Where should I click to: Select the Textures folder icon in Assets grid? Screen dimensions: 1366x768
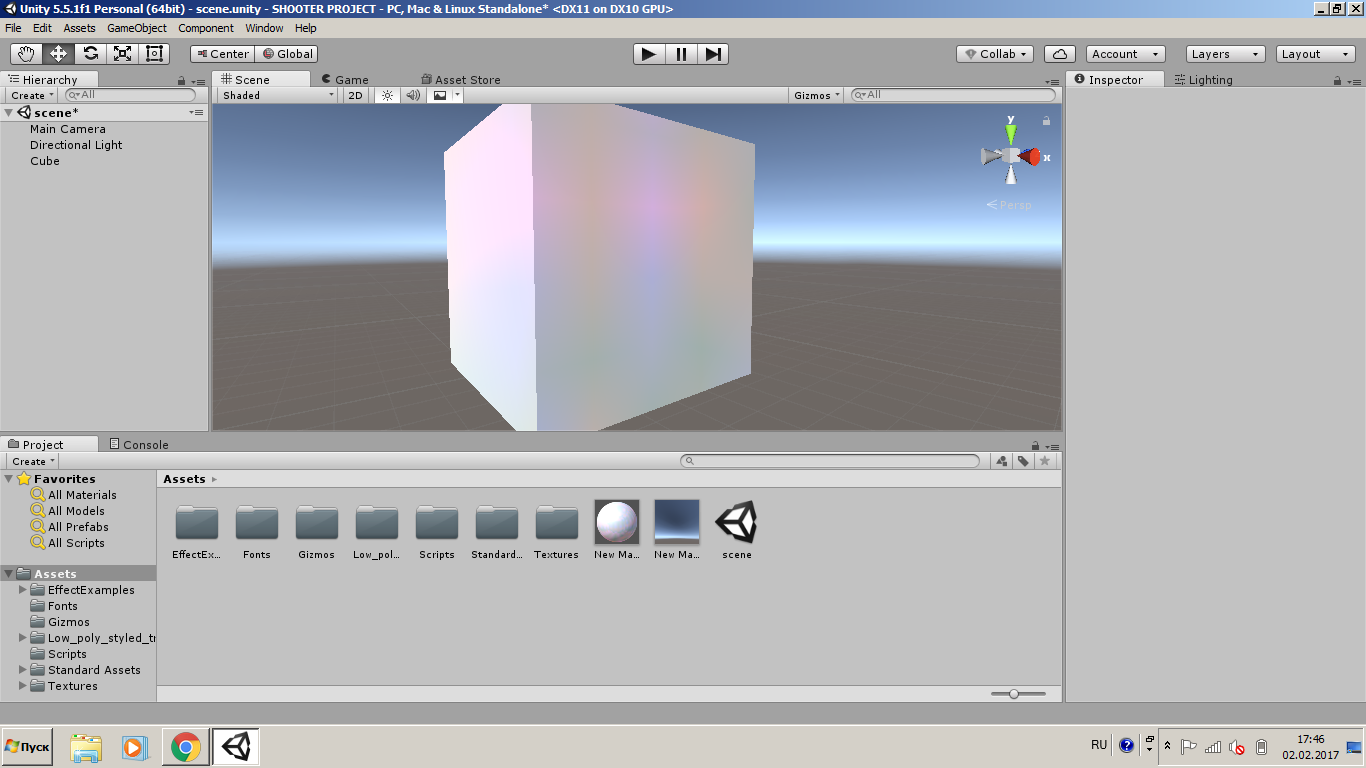(x=557, y=523)
